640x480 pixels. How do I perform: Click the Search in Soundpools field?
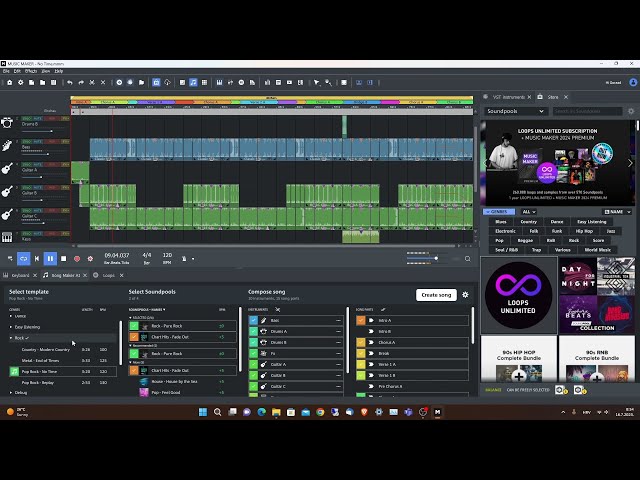tap(587, 111)
